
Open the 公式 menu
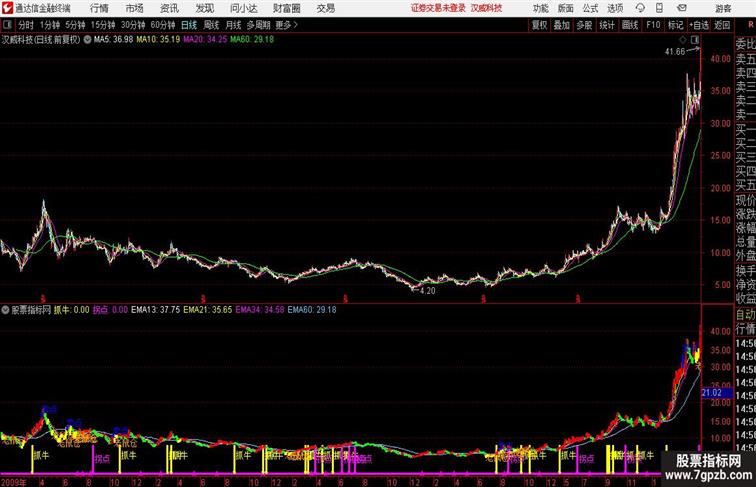coord(590,8)
